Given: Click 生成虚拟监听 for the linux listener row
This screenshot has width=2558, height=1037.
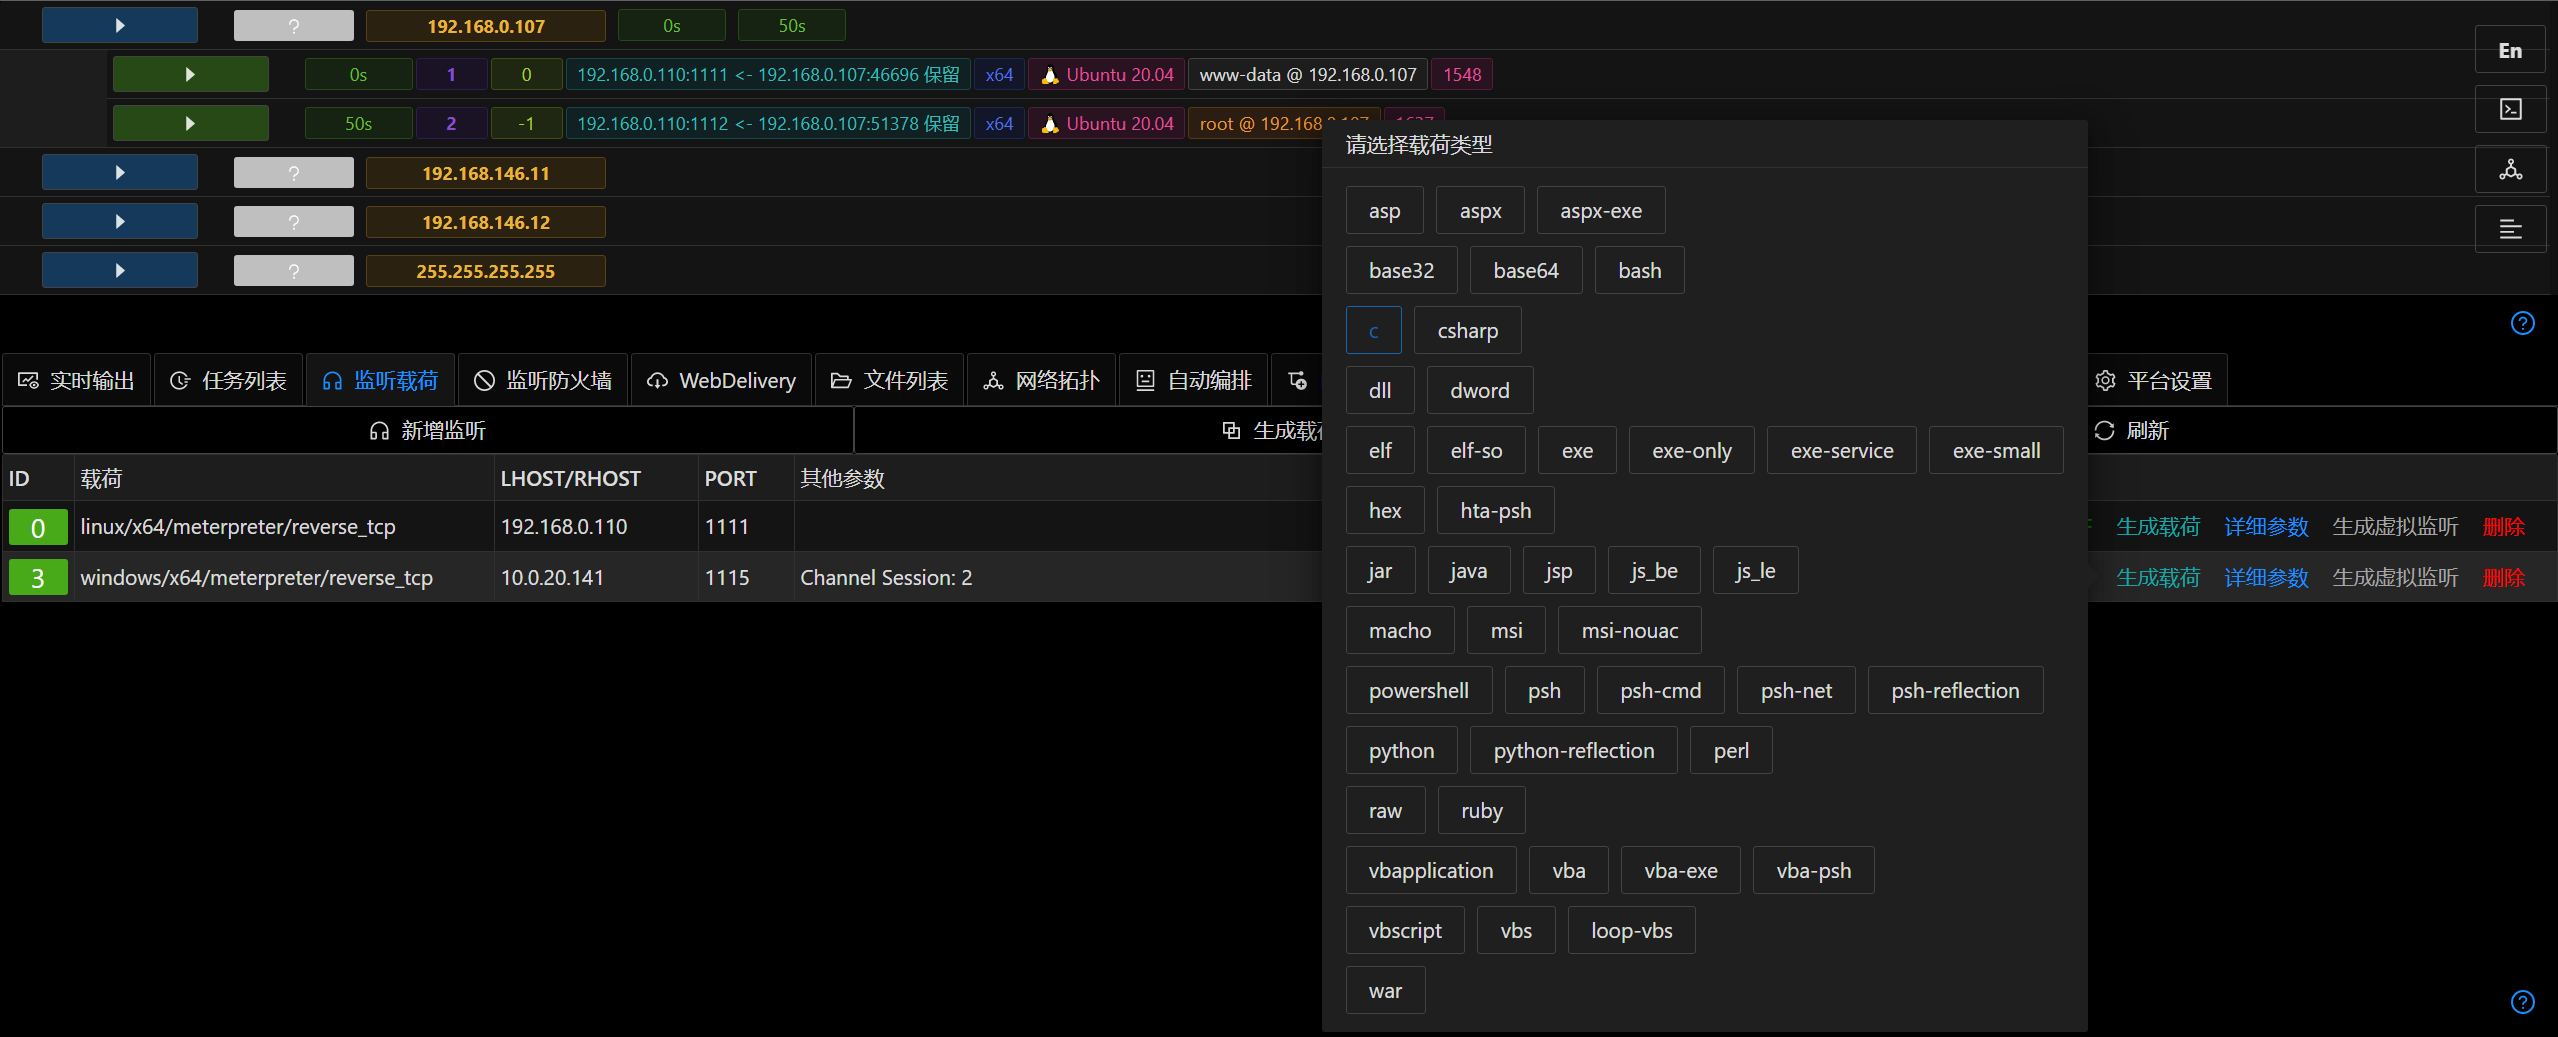Looking at the screenshot, I should (x=2395, y=526).
